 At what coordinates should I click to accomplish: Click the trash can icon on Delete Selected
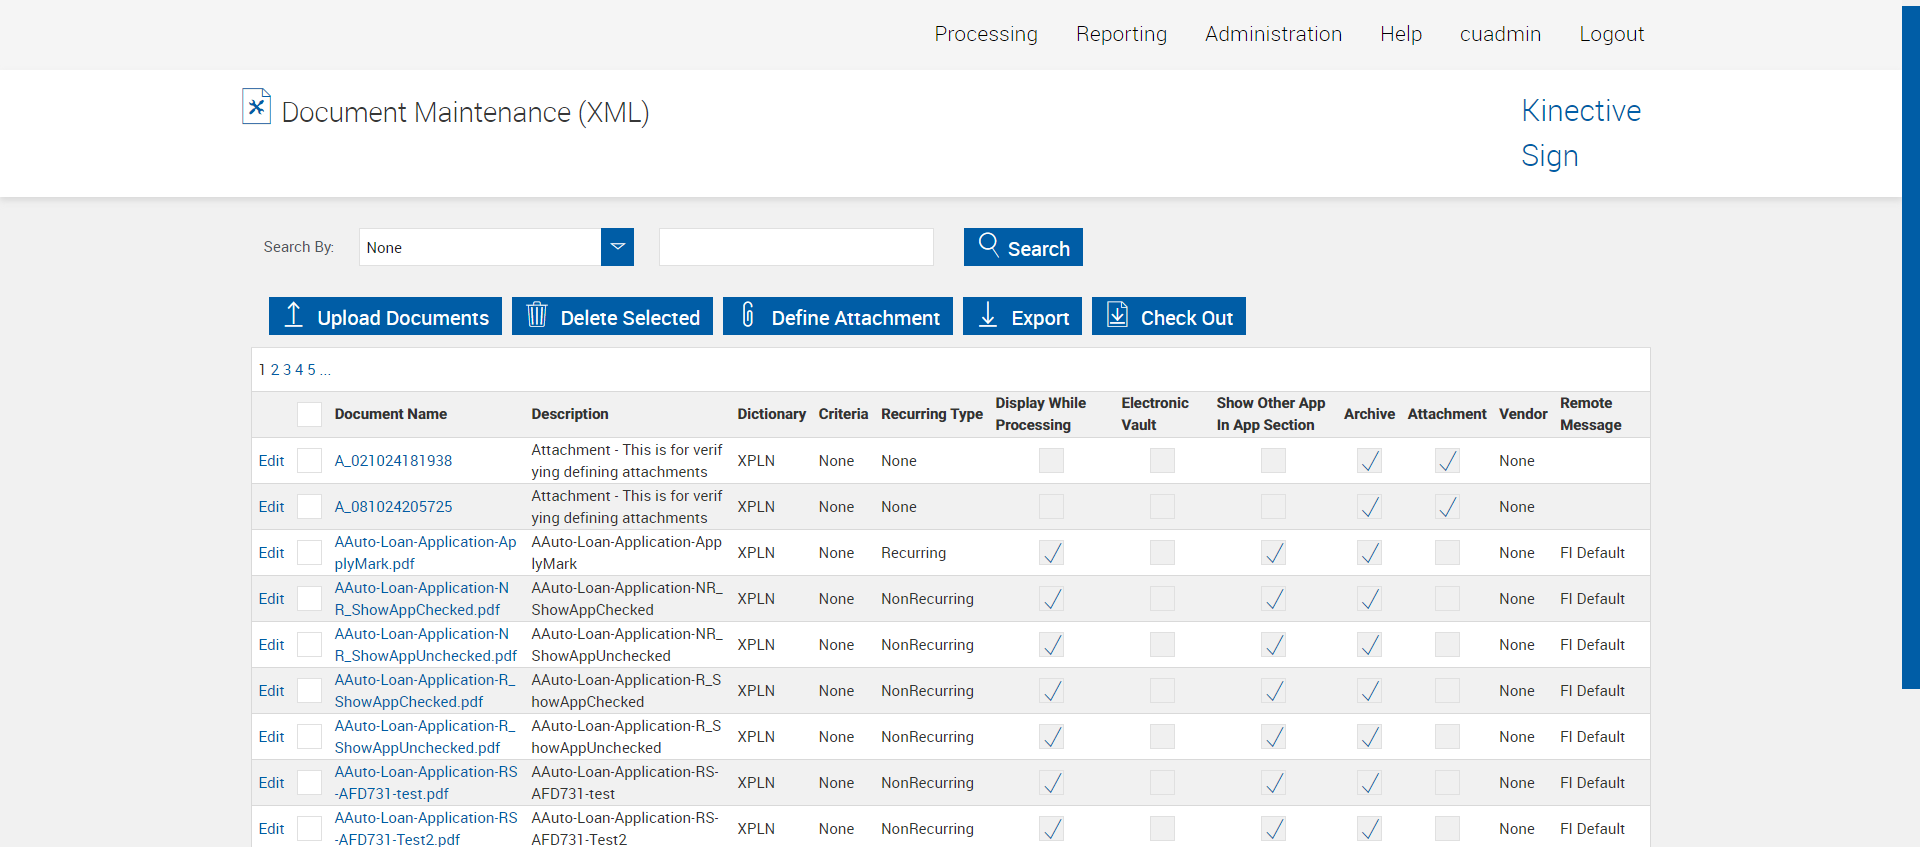537,315
